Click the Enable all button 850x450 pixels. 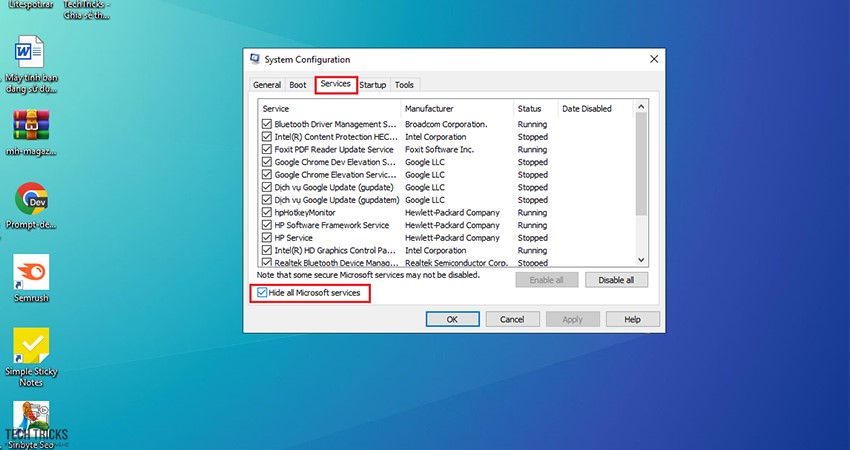click(x=546, y=280)
